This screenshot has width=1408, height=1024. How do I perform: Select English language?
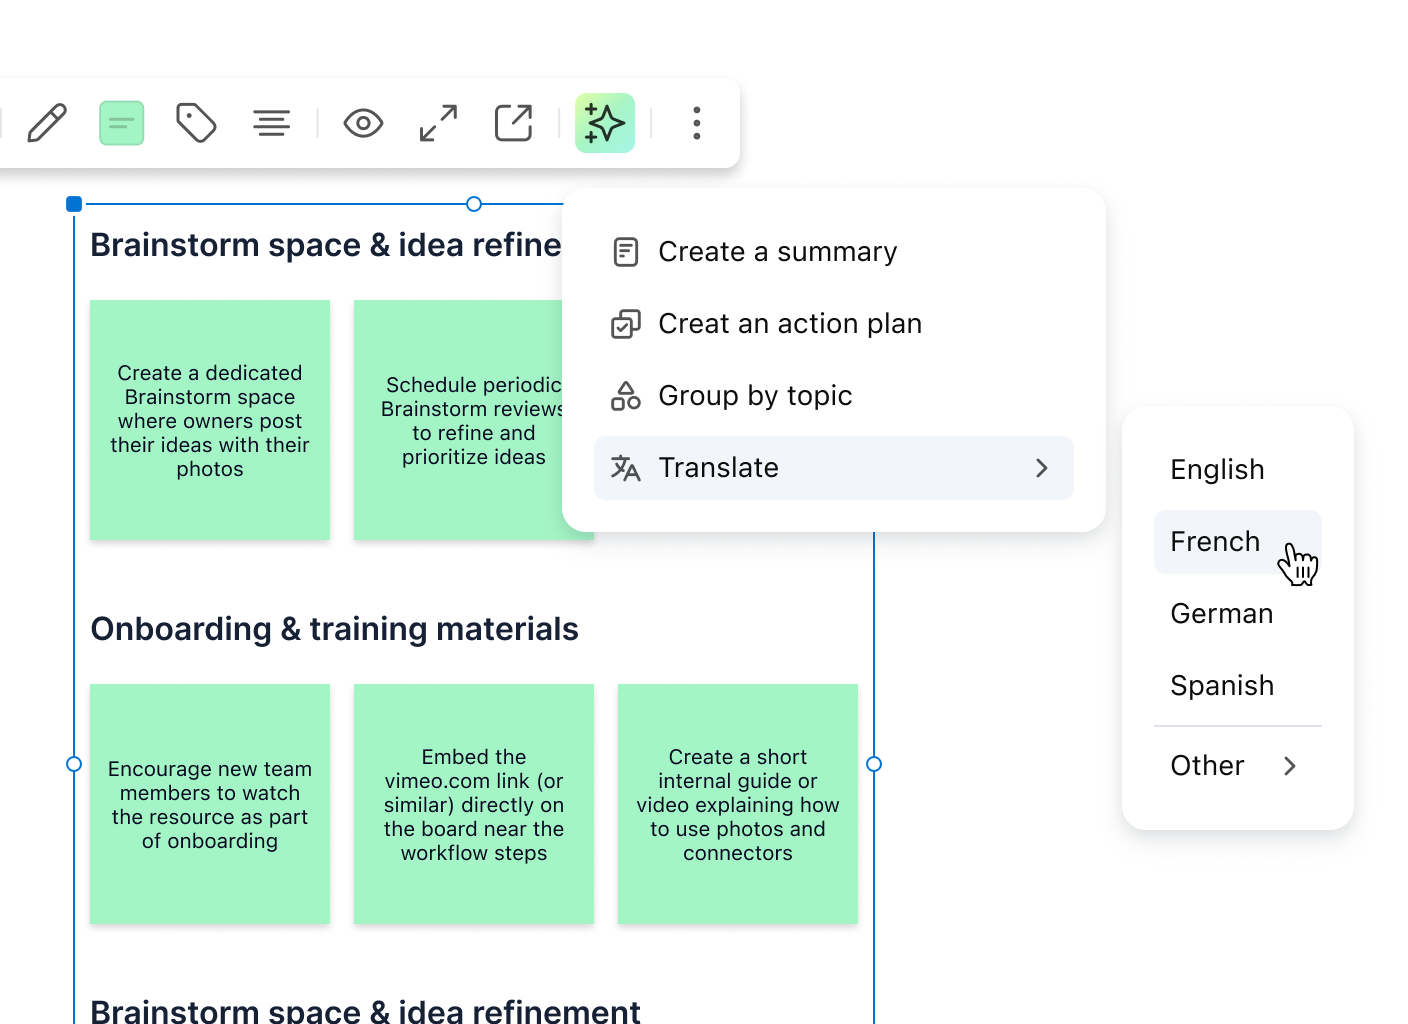pyautogui.click(x=1238, y=470)
